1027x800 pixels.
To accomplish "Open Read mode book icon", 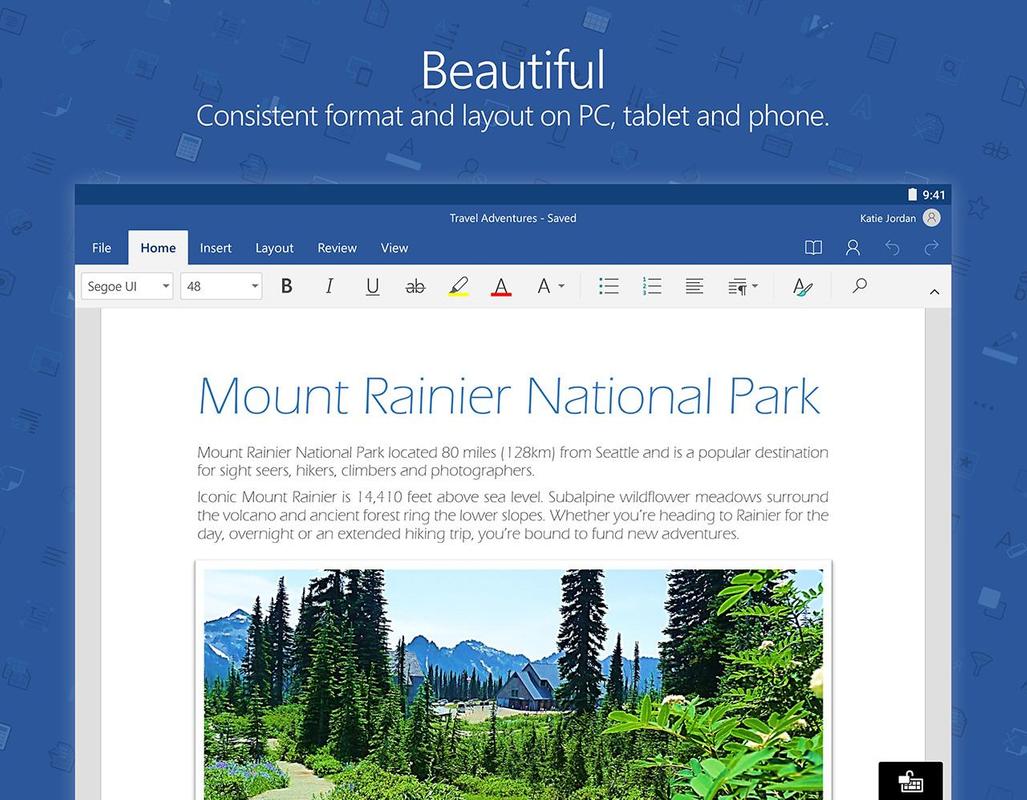I will pyautogui.click(x=813, y=247).
